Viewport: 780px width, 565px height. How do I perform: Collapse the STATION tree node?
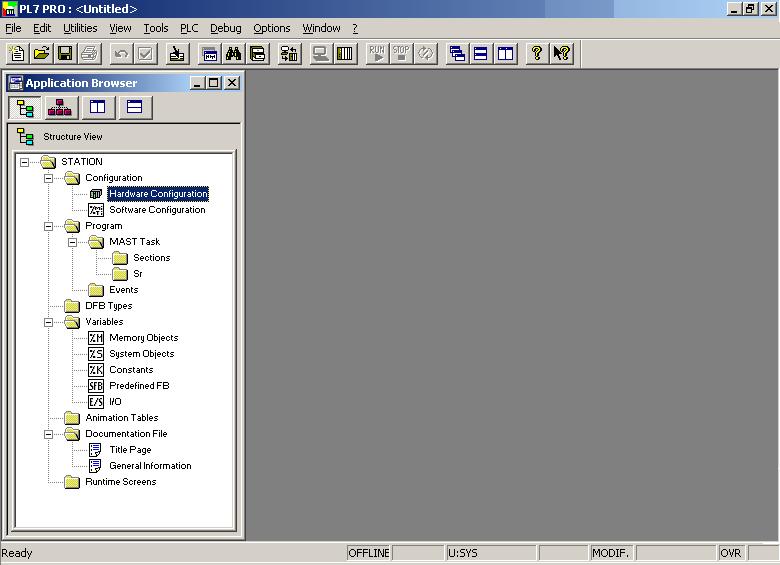24,162
